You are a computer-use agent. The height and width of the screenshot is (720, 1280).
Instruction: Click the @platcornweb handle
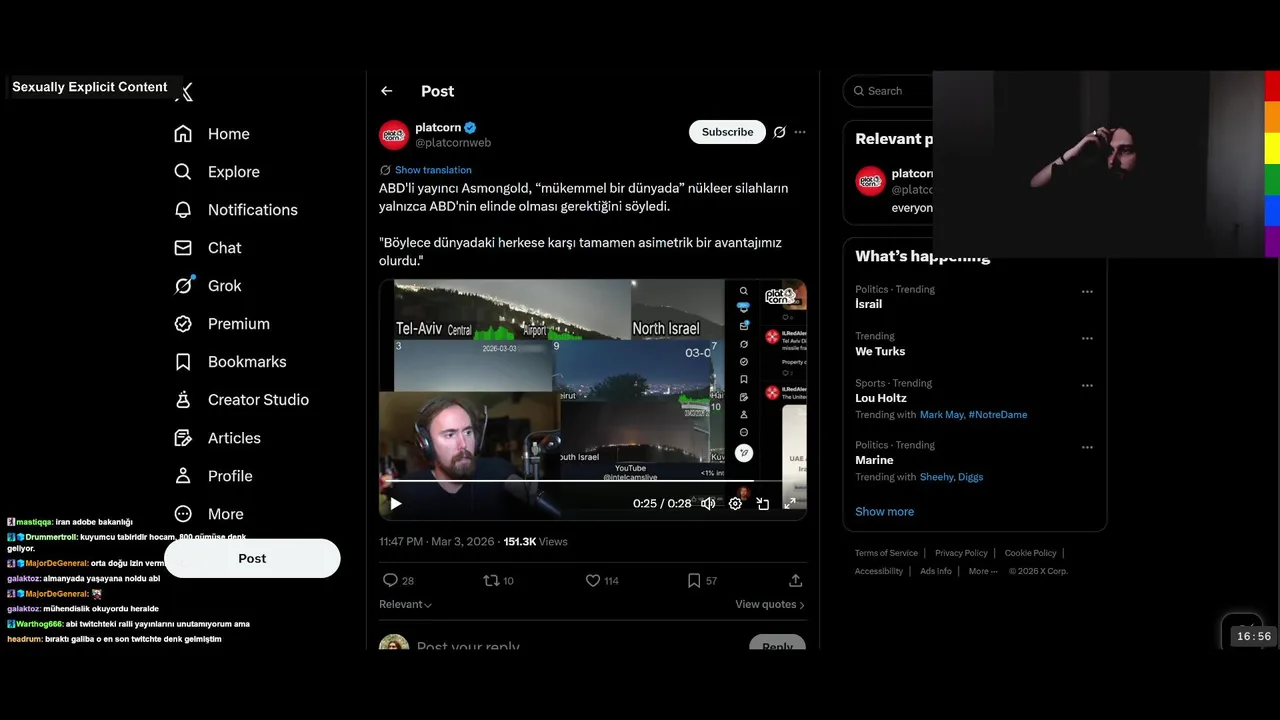point(453,143)
